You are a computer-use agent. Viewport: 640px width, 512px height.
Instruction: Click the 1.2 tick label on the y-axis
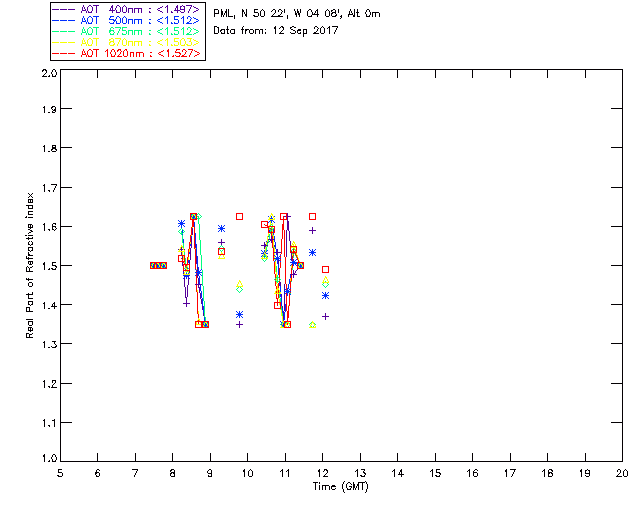tap(49, 384)
